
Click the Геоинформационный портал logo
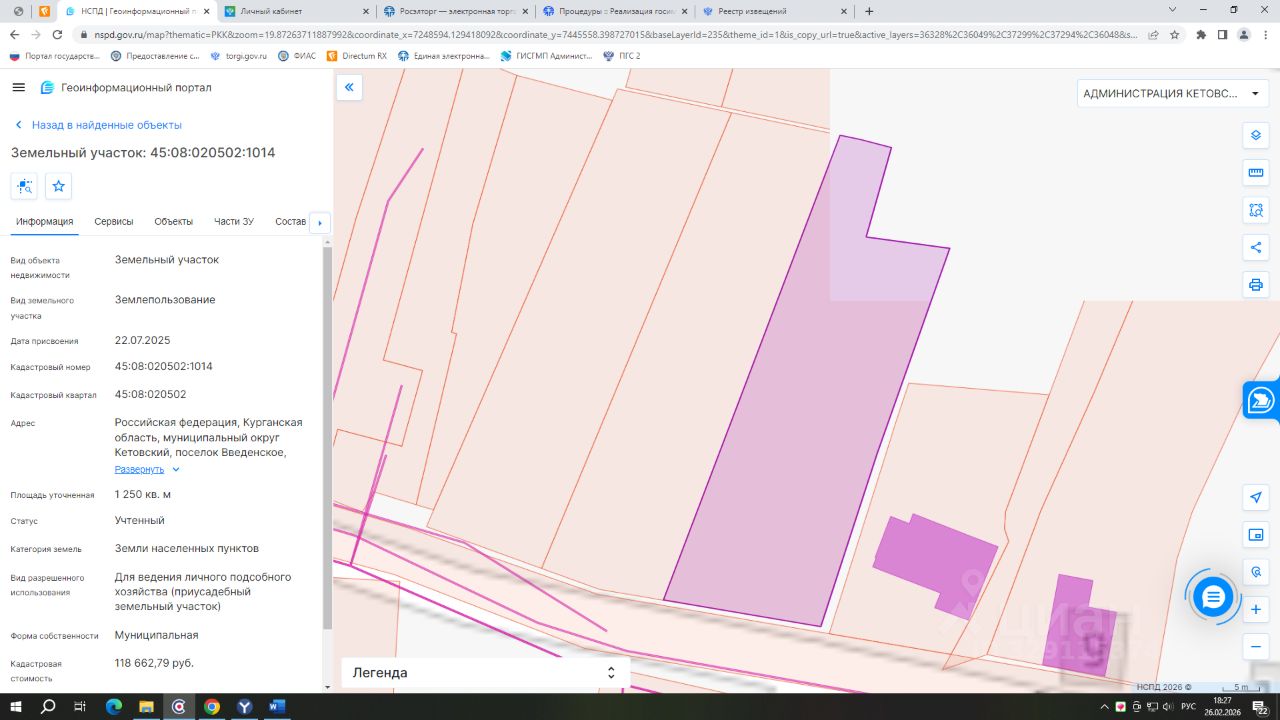click(x=126, y=87)
